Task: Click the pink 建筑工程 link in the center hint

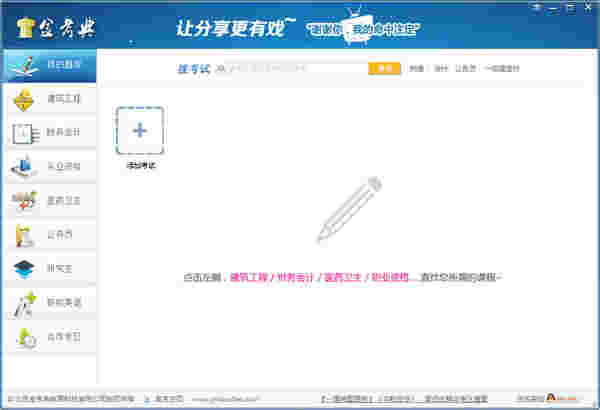Action: click(248, 277)
